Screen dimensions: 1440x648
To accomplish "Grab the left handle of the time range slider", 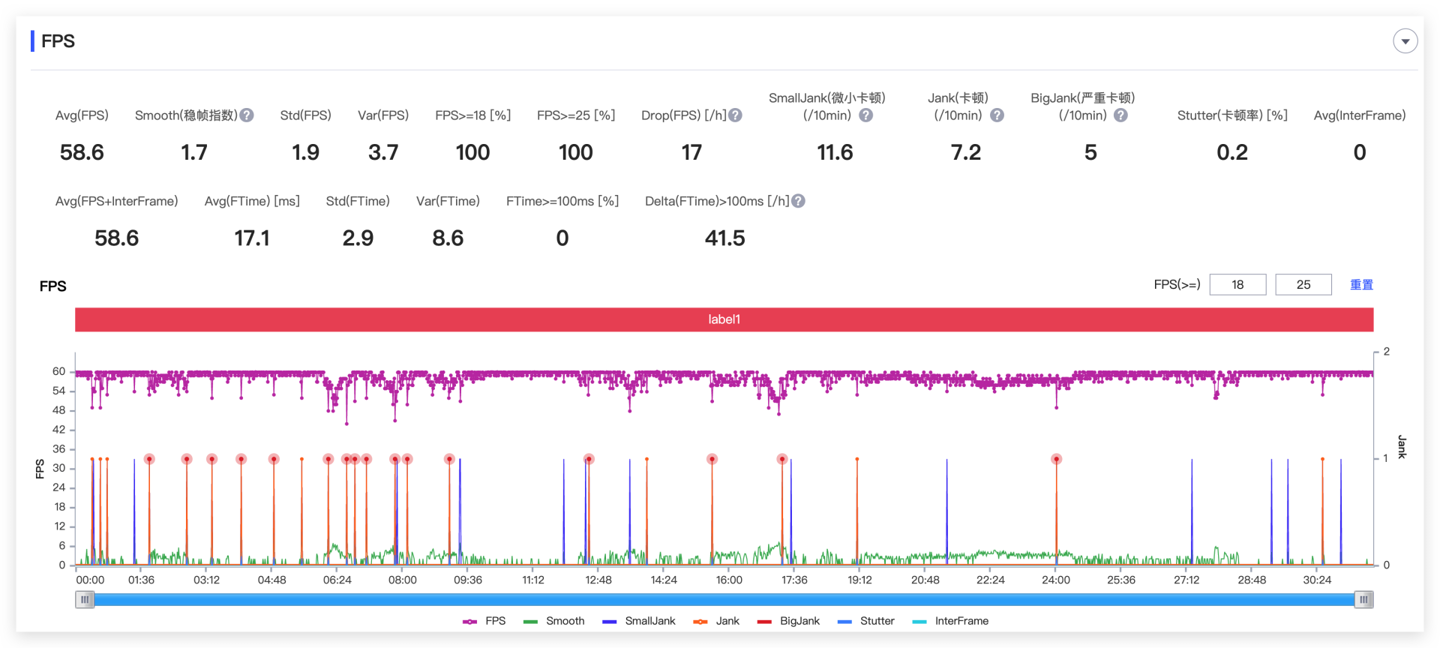I will click(86, 600).
